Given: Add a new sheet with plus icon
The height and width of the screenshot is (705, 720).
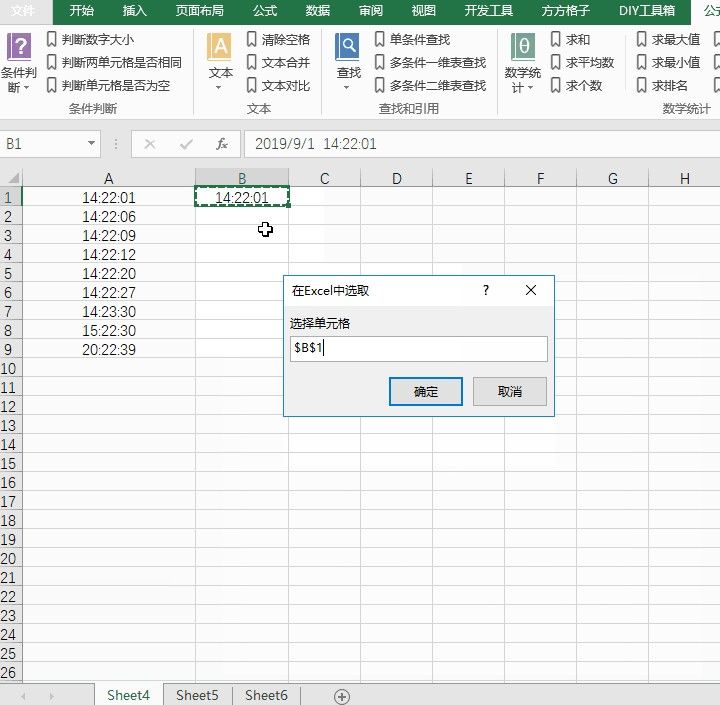Looking at the screenshot, I should tap(342, 696).
